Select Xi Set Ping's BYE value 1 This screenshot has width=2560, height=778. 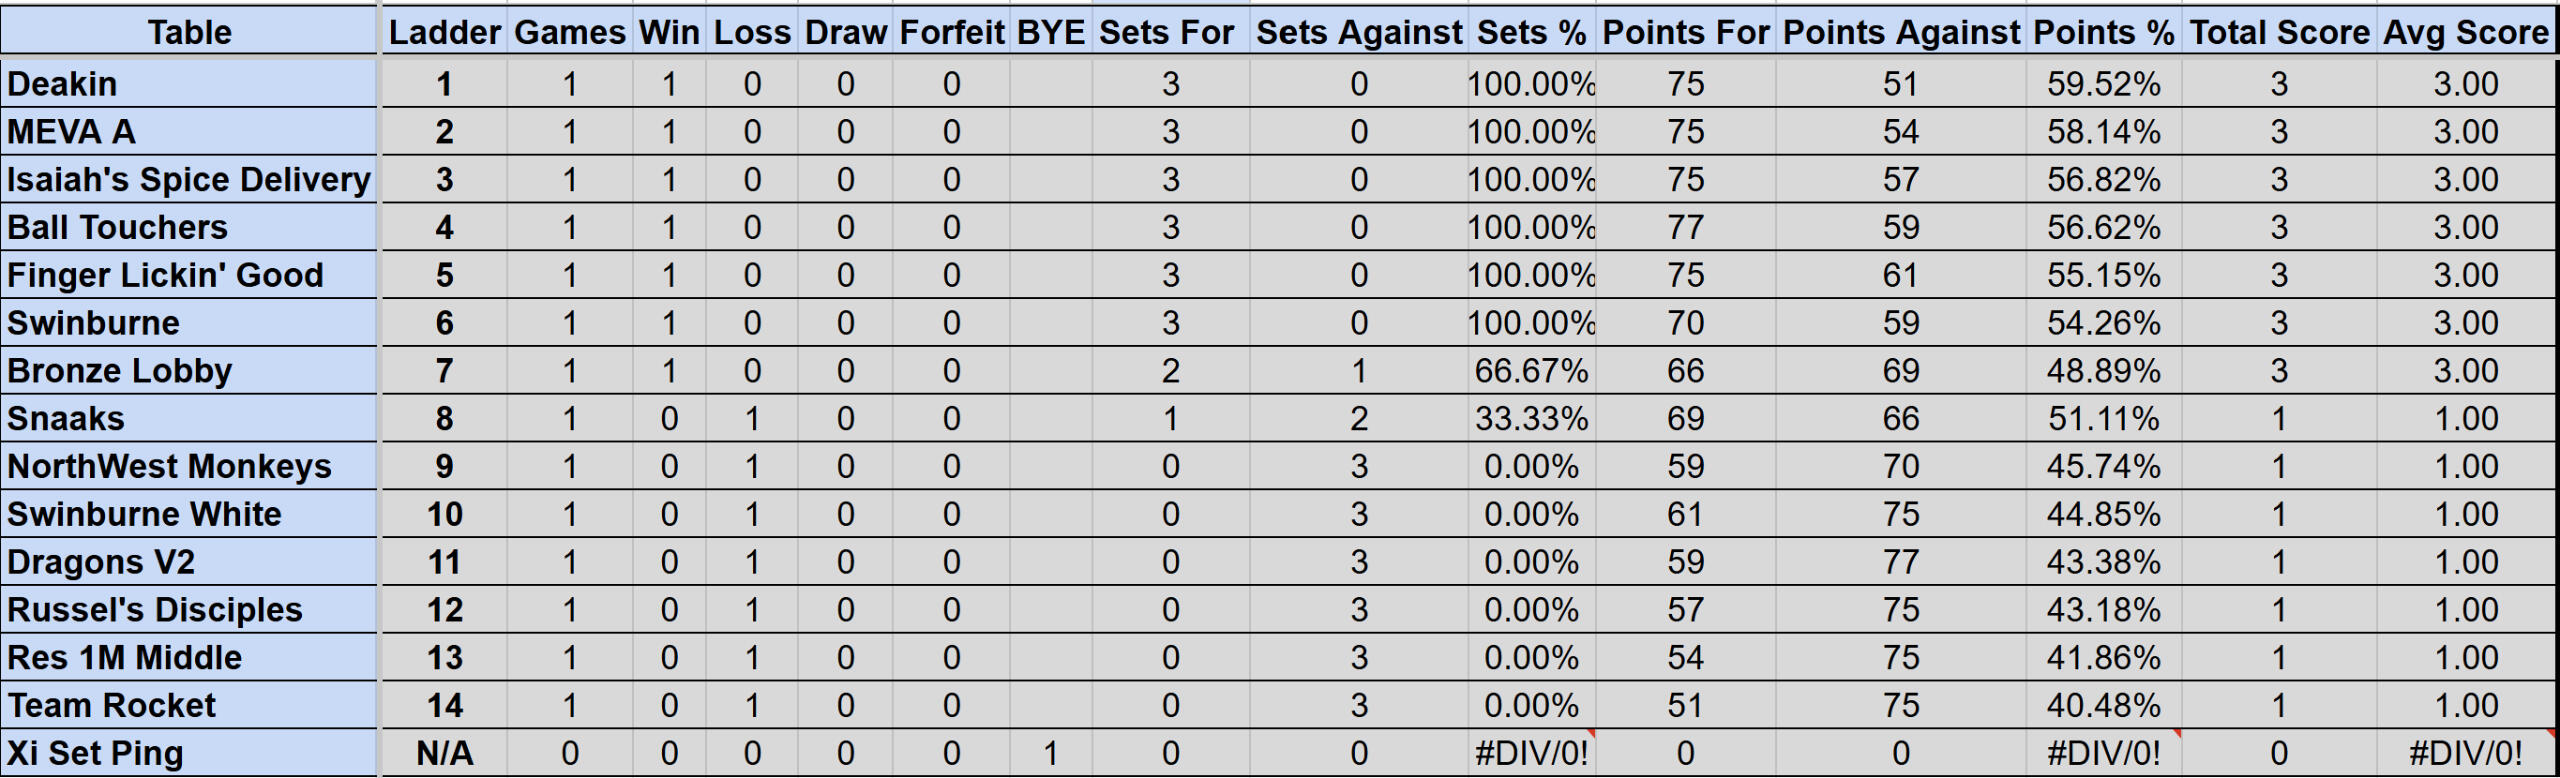coord(1050,753)
